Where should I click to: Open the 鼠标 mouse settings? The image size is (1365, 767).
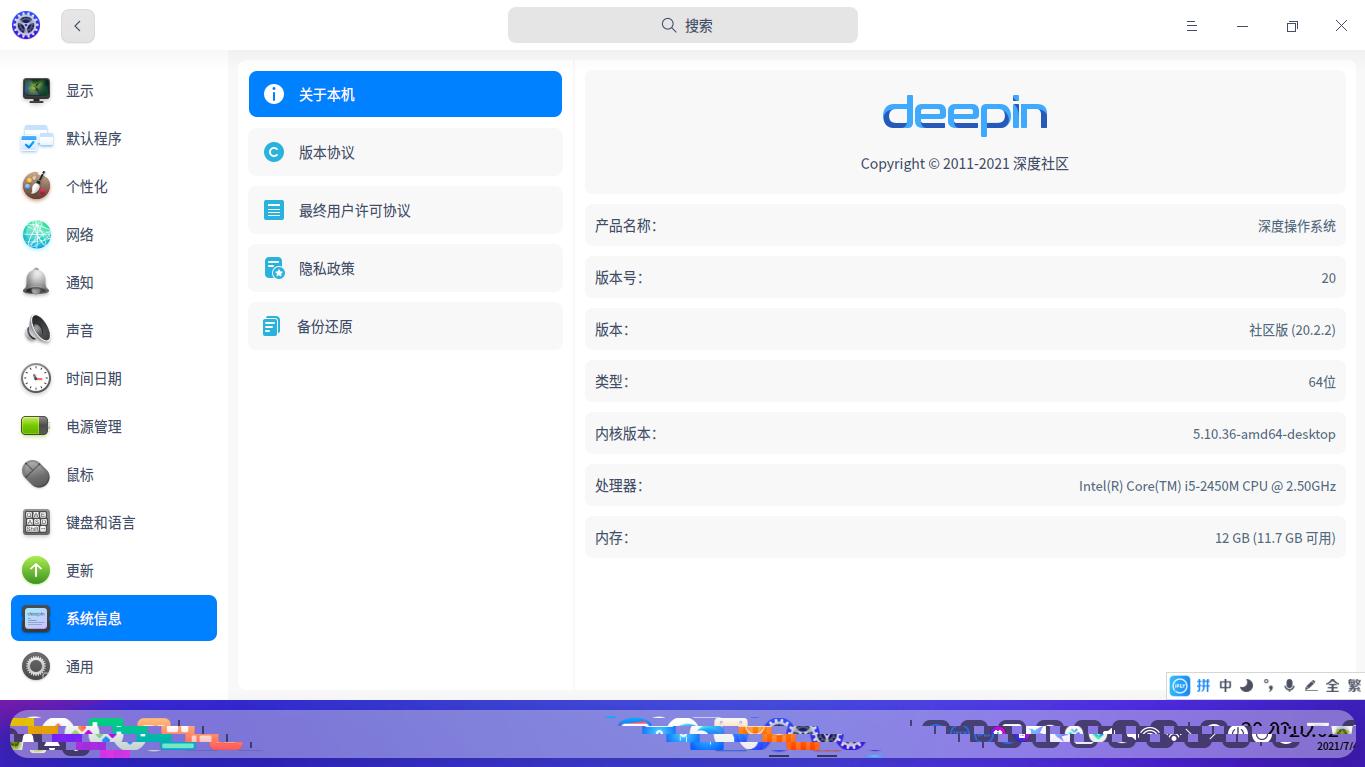point(114,474)
